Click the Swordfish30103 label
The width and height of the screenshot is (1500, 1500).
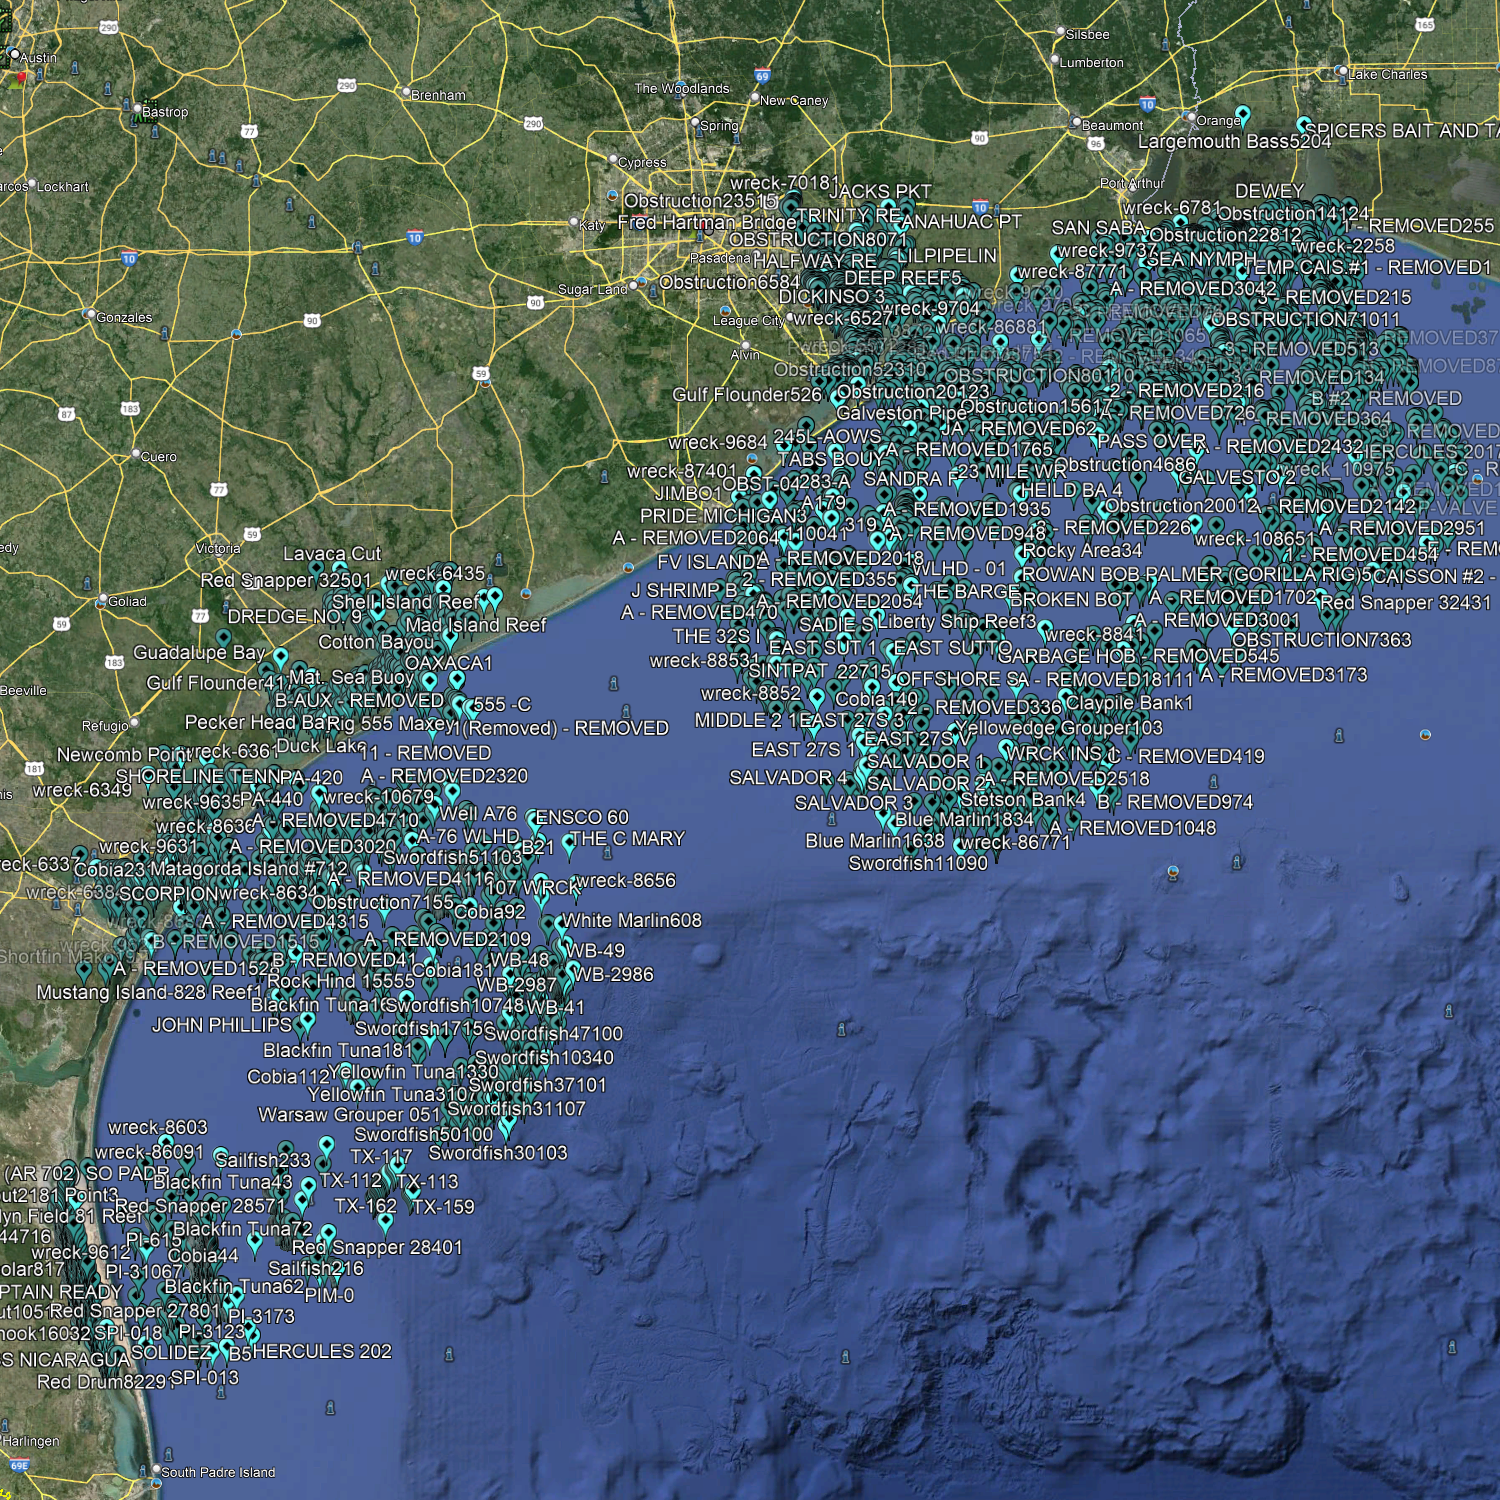point(498,1153)
